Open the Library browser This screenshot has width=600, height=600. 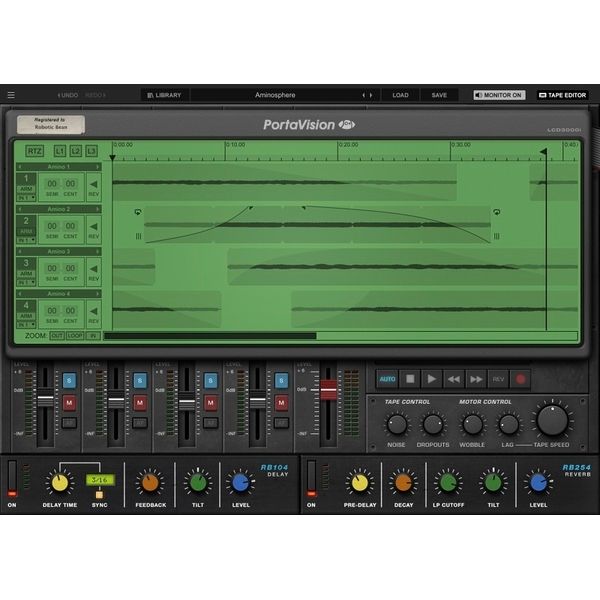[x=165, y=95]
